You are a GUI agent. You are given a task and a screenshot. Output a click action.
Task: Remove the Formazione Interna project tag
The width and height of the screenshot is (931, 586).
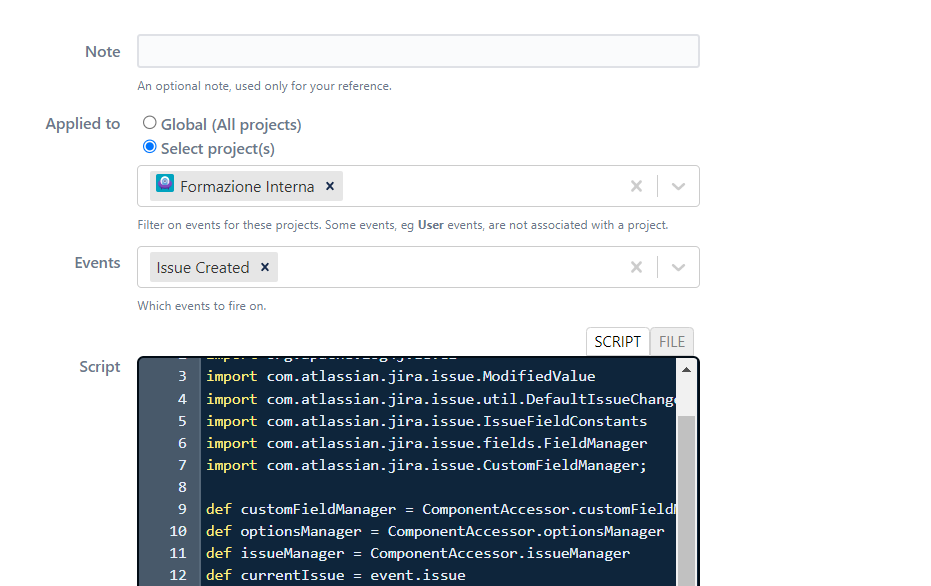click(330, 186)
